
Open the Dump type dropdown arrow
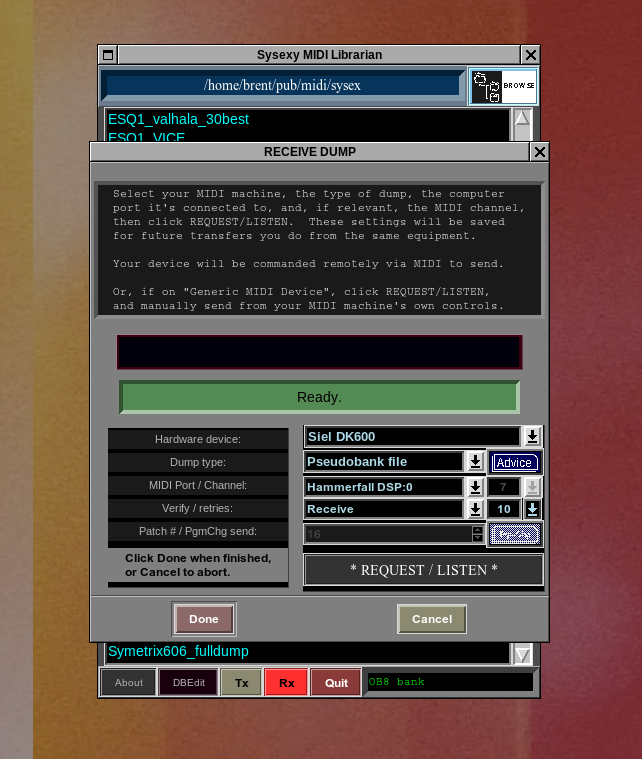tap(475, 462)
